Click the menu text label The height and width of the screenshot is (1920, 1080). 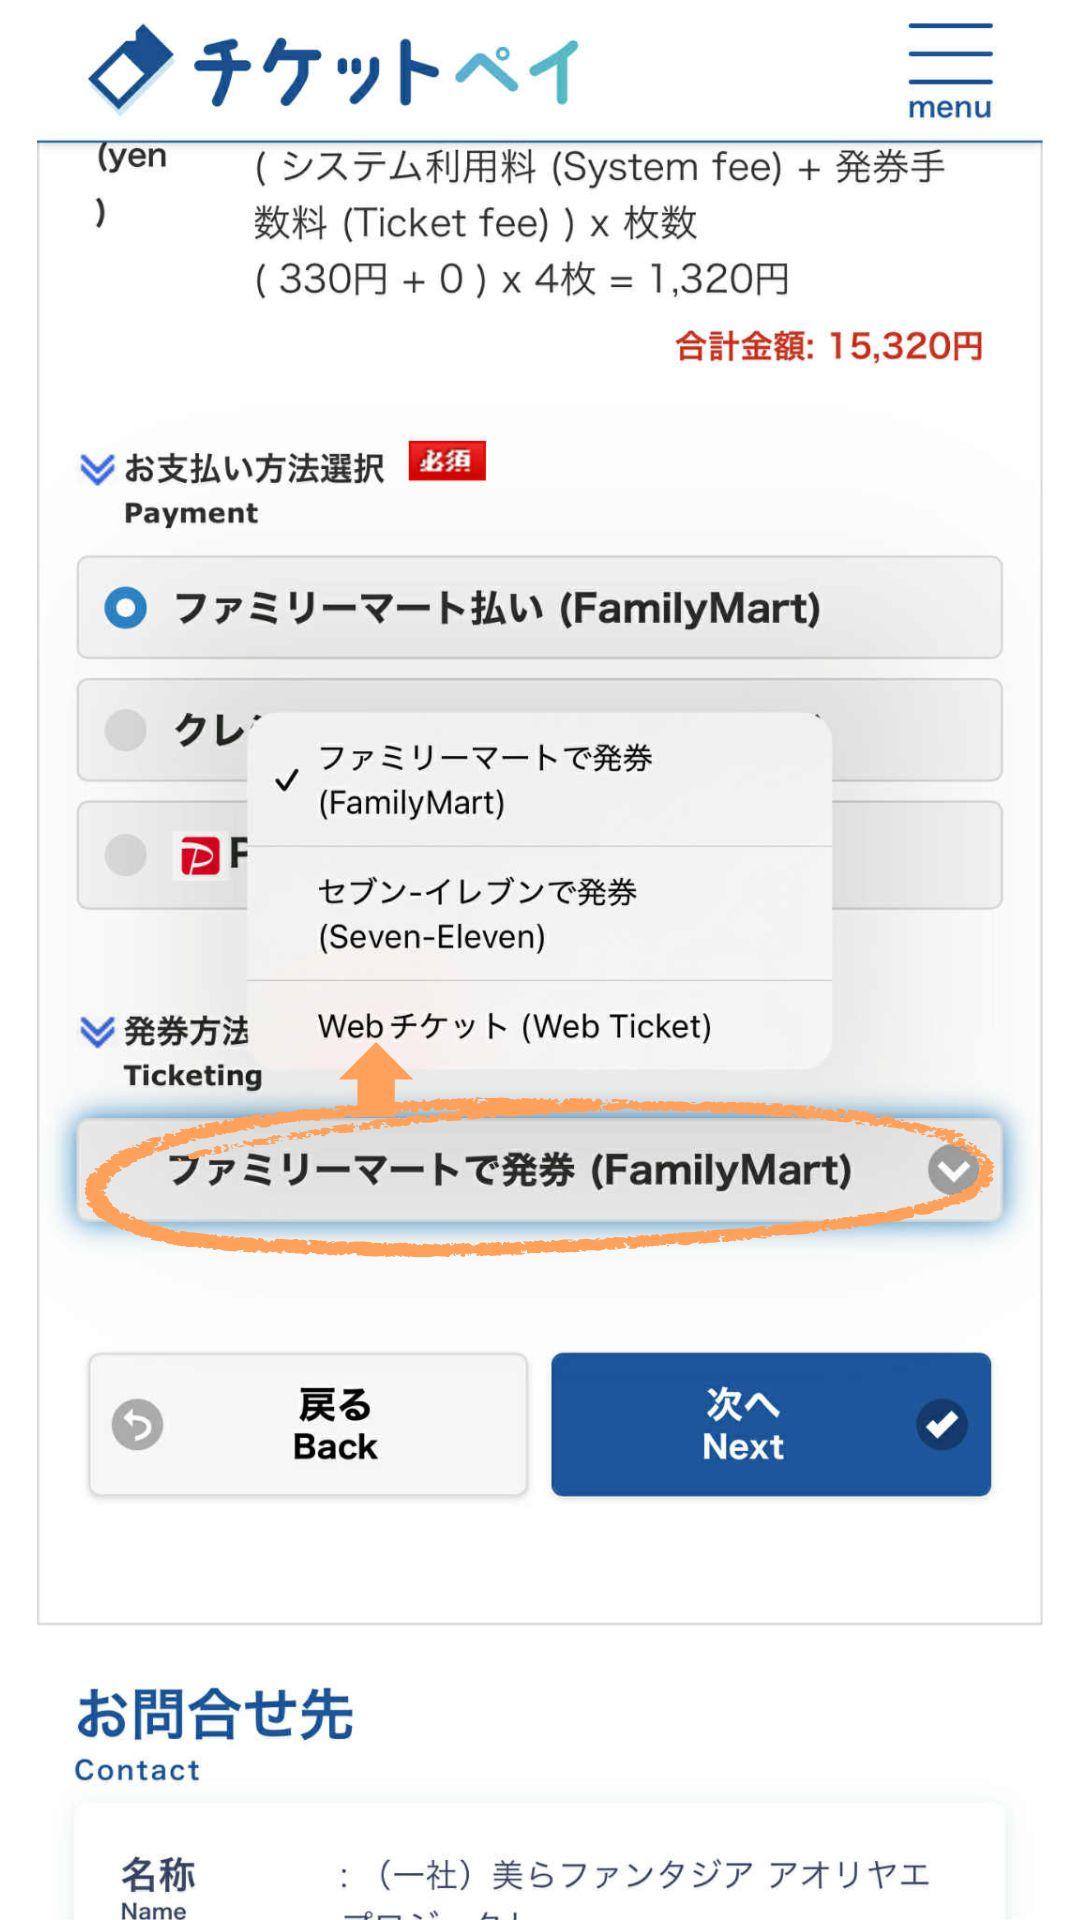950,107
